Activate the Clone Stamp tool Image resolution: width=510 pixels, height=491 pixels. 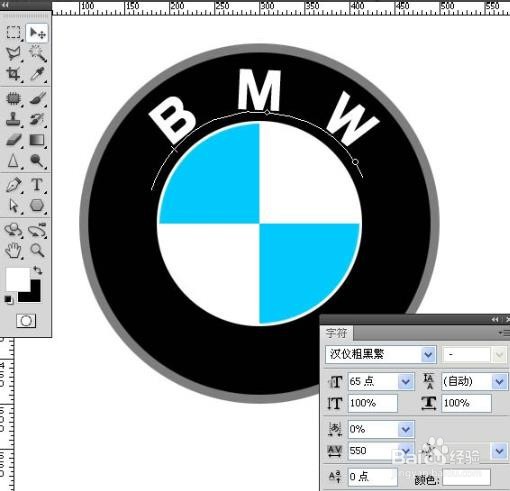click(13, 119)
